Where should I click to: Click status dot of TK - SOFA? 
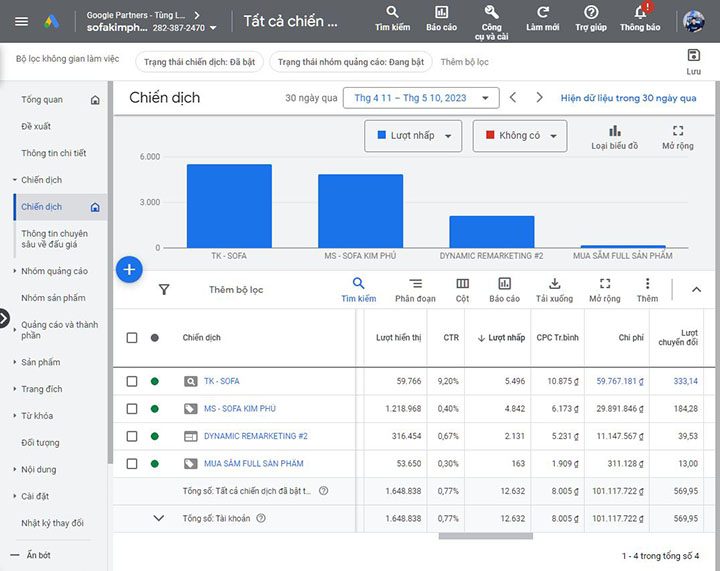[x=155, y=381]
